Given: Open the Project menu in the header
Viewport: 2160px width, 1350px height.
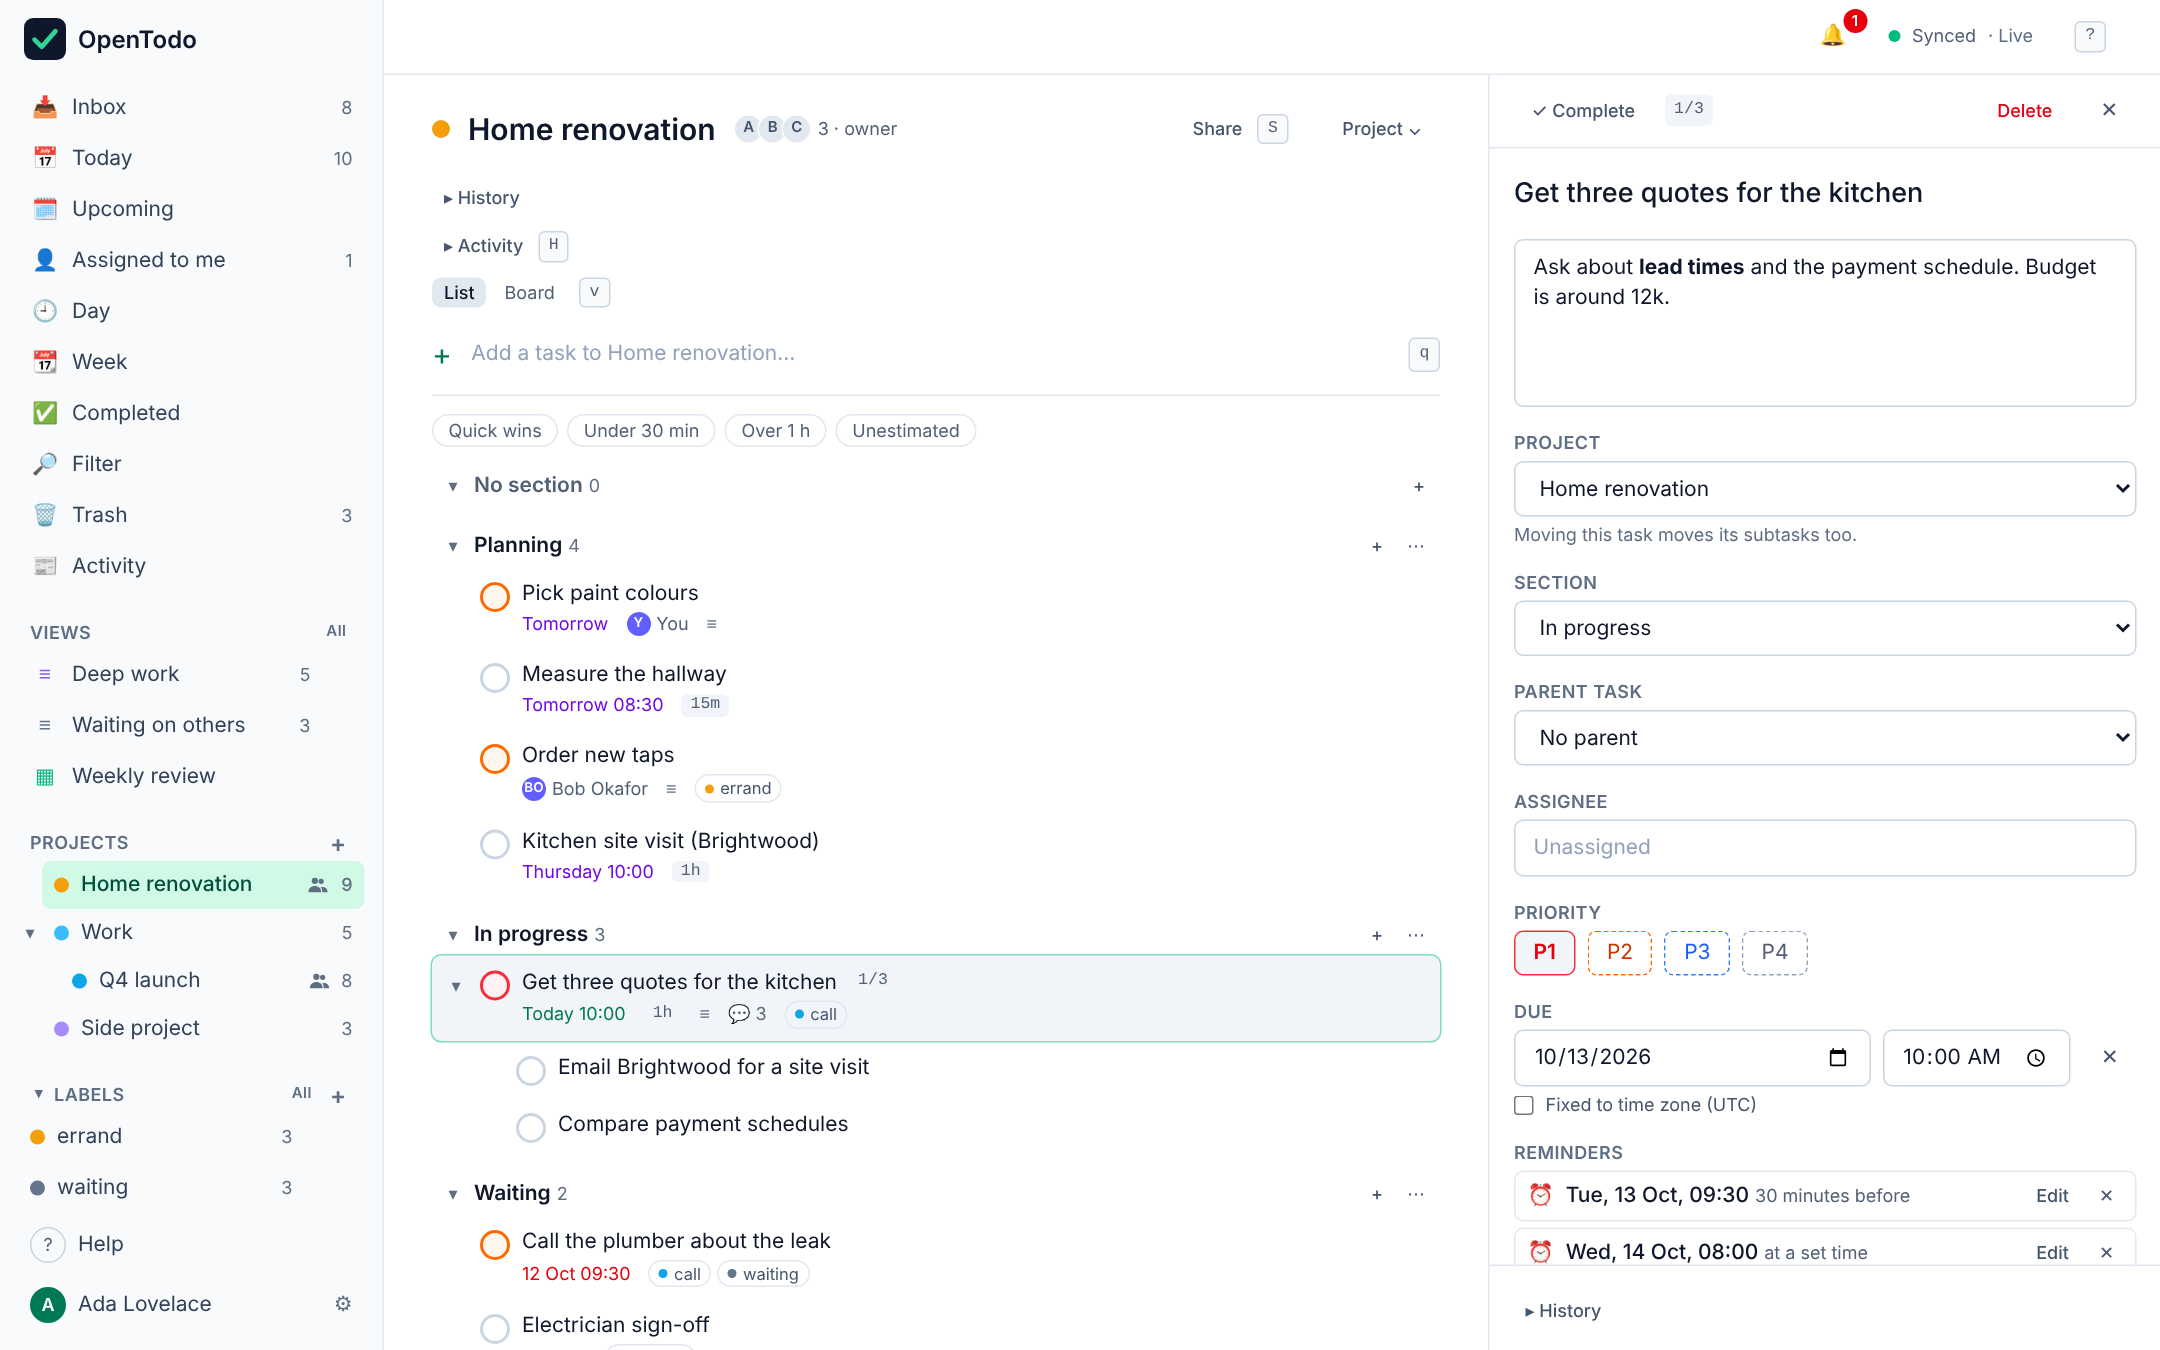Looking at the screenshot, I should tap(1381, 129).
